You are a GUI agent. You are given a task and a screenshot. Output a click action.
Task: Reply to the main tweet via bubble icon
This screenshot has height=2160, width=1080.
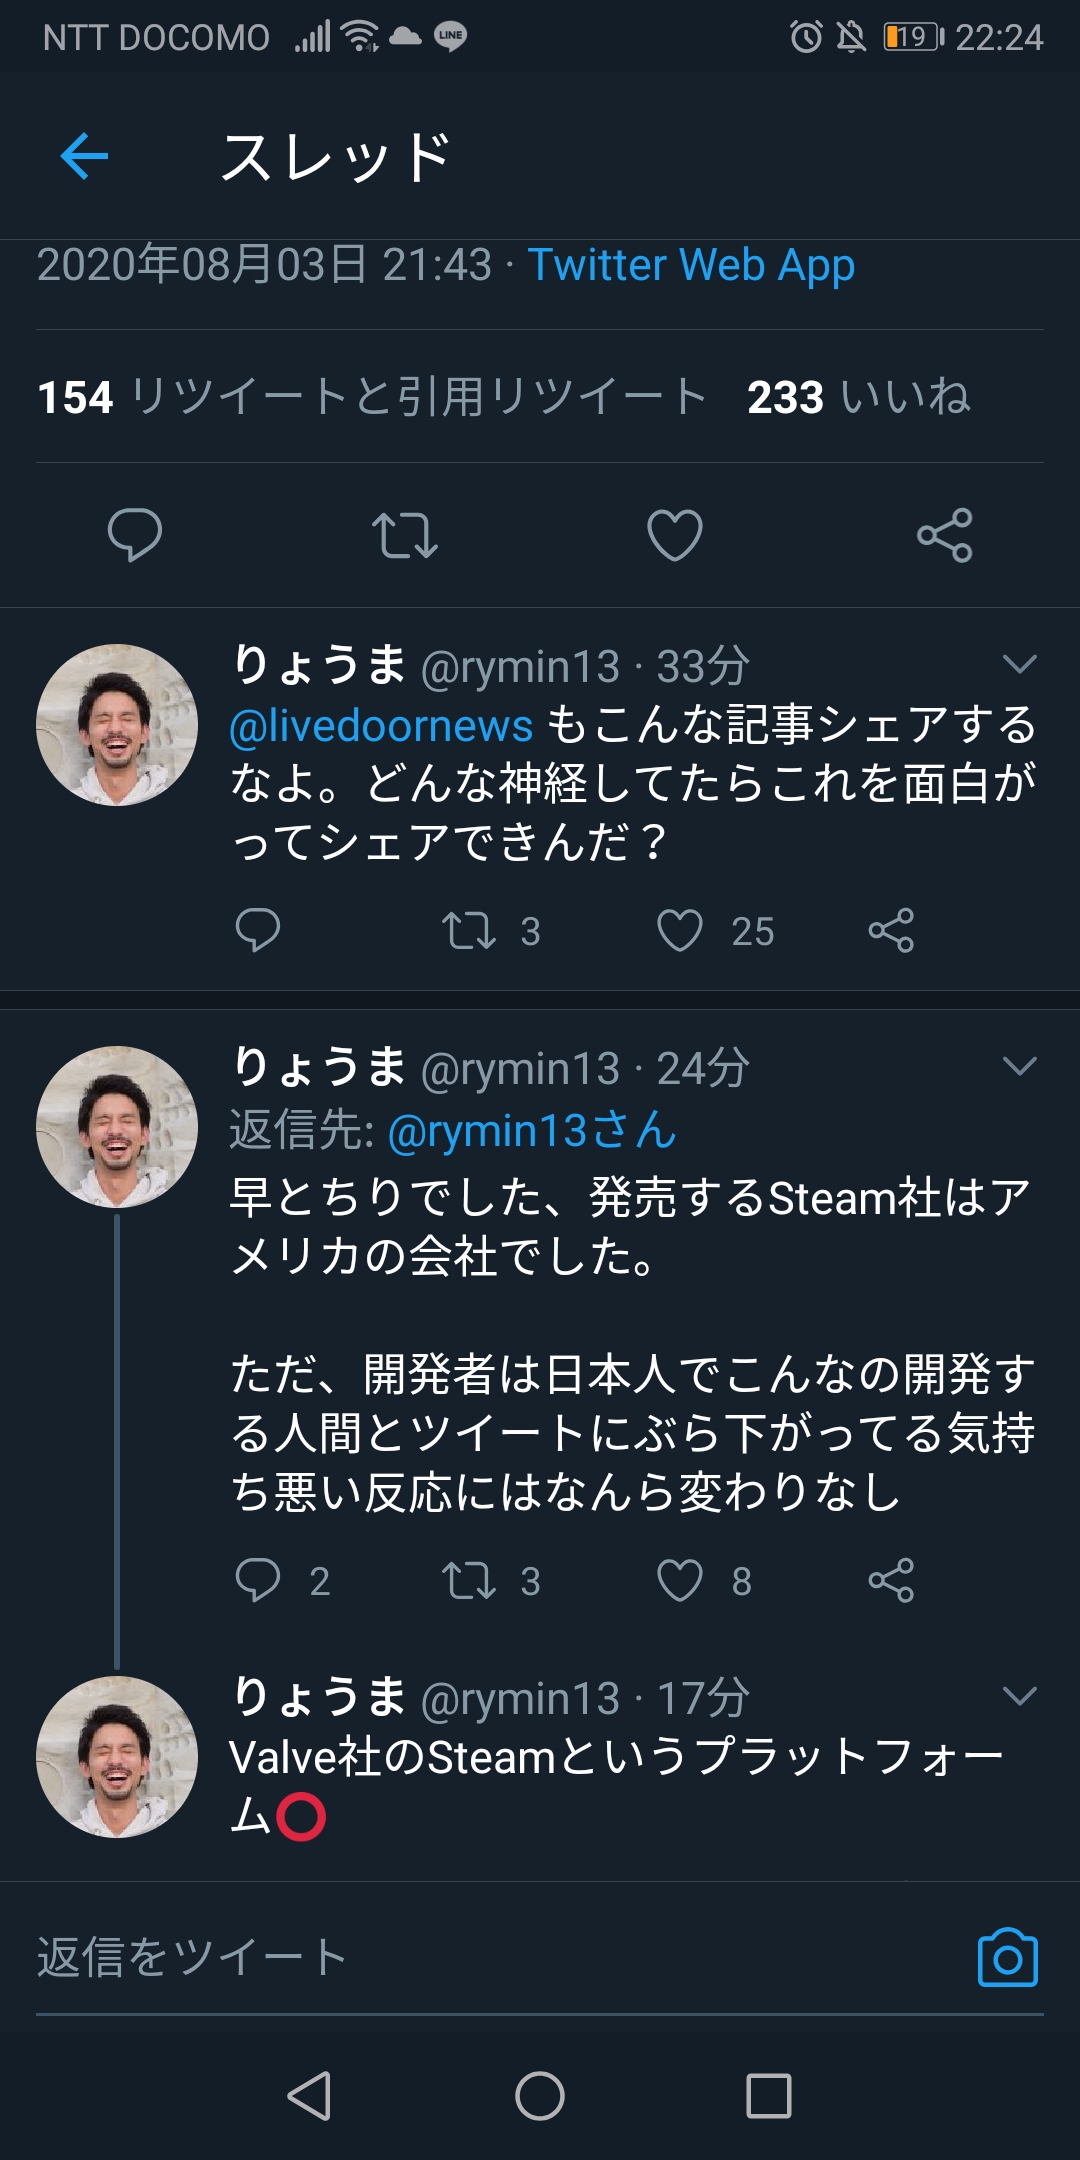pyautogui.click(x=135, y=534)
